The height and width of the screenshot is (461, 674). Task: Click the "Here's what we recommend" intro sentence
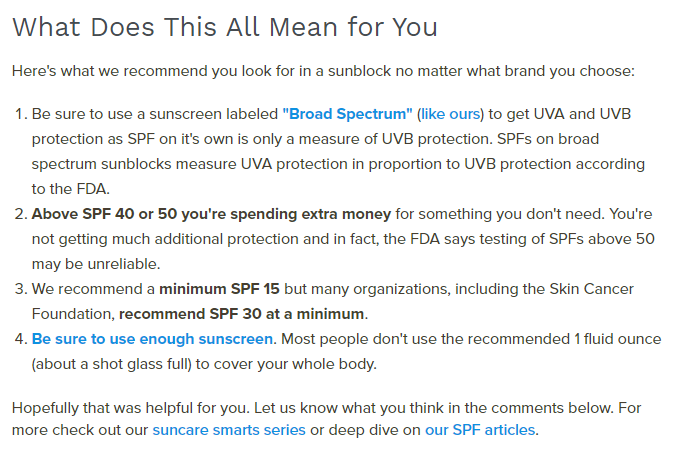323,71
